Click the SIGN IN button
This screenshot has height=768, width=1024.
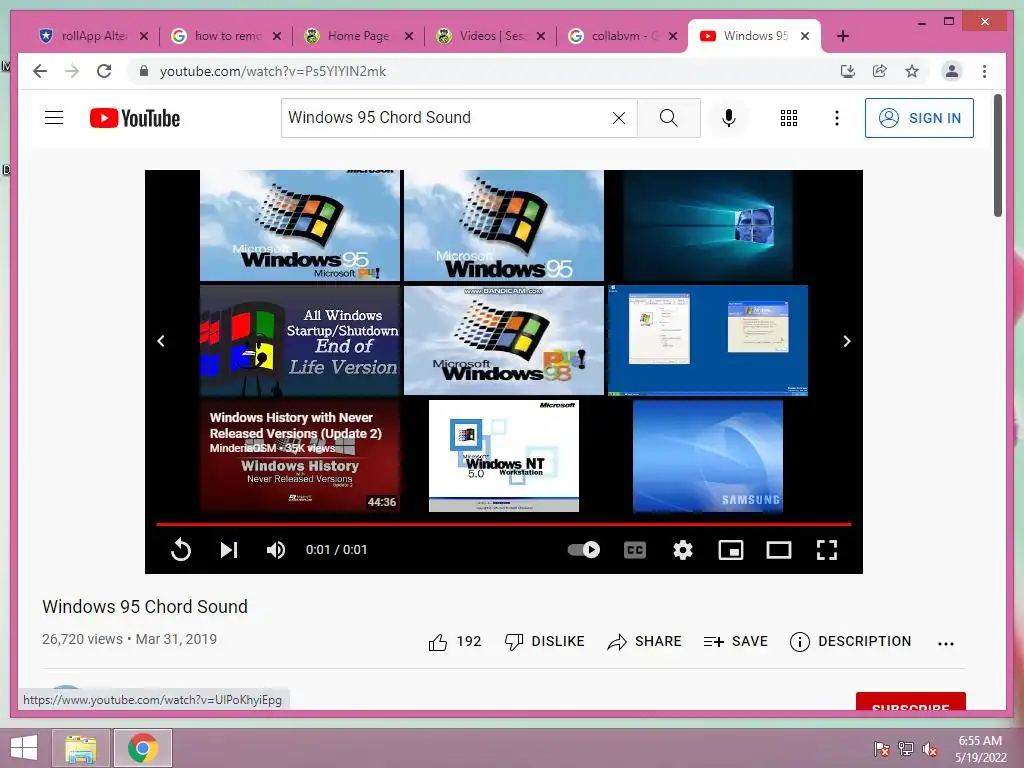coord(919,118)
